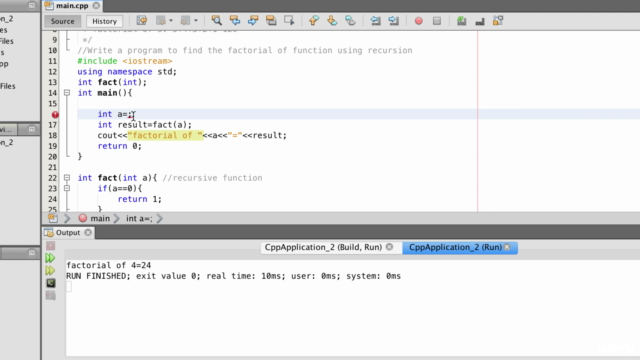This screenshot has width=640, height=360.
Task: Close the main.cpp tab
Action: coord(96,6)
